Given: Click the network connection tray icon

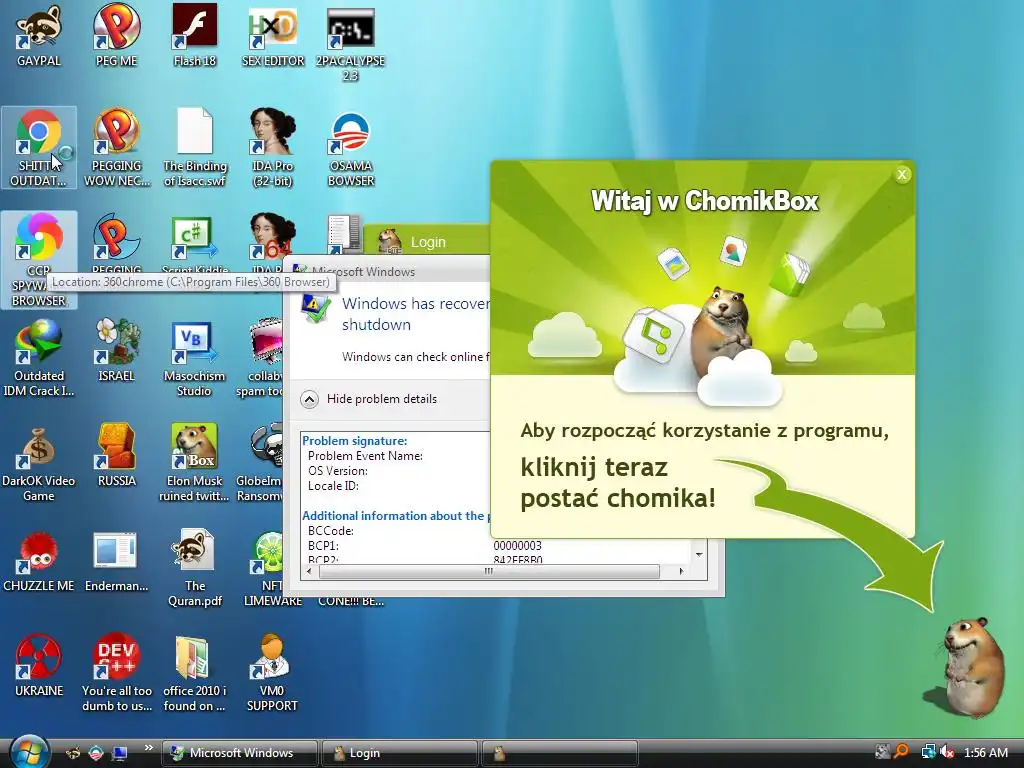Looking at the screenshot, I should point(928,752).
